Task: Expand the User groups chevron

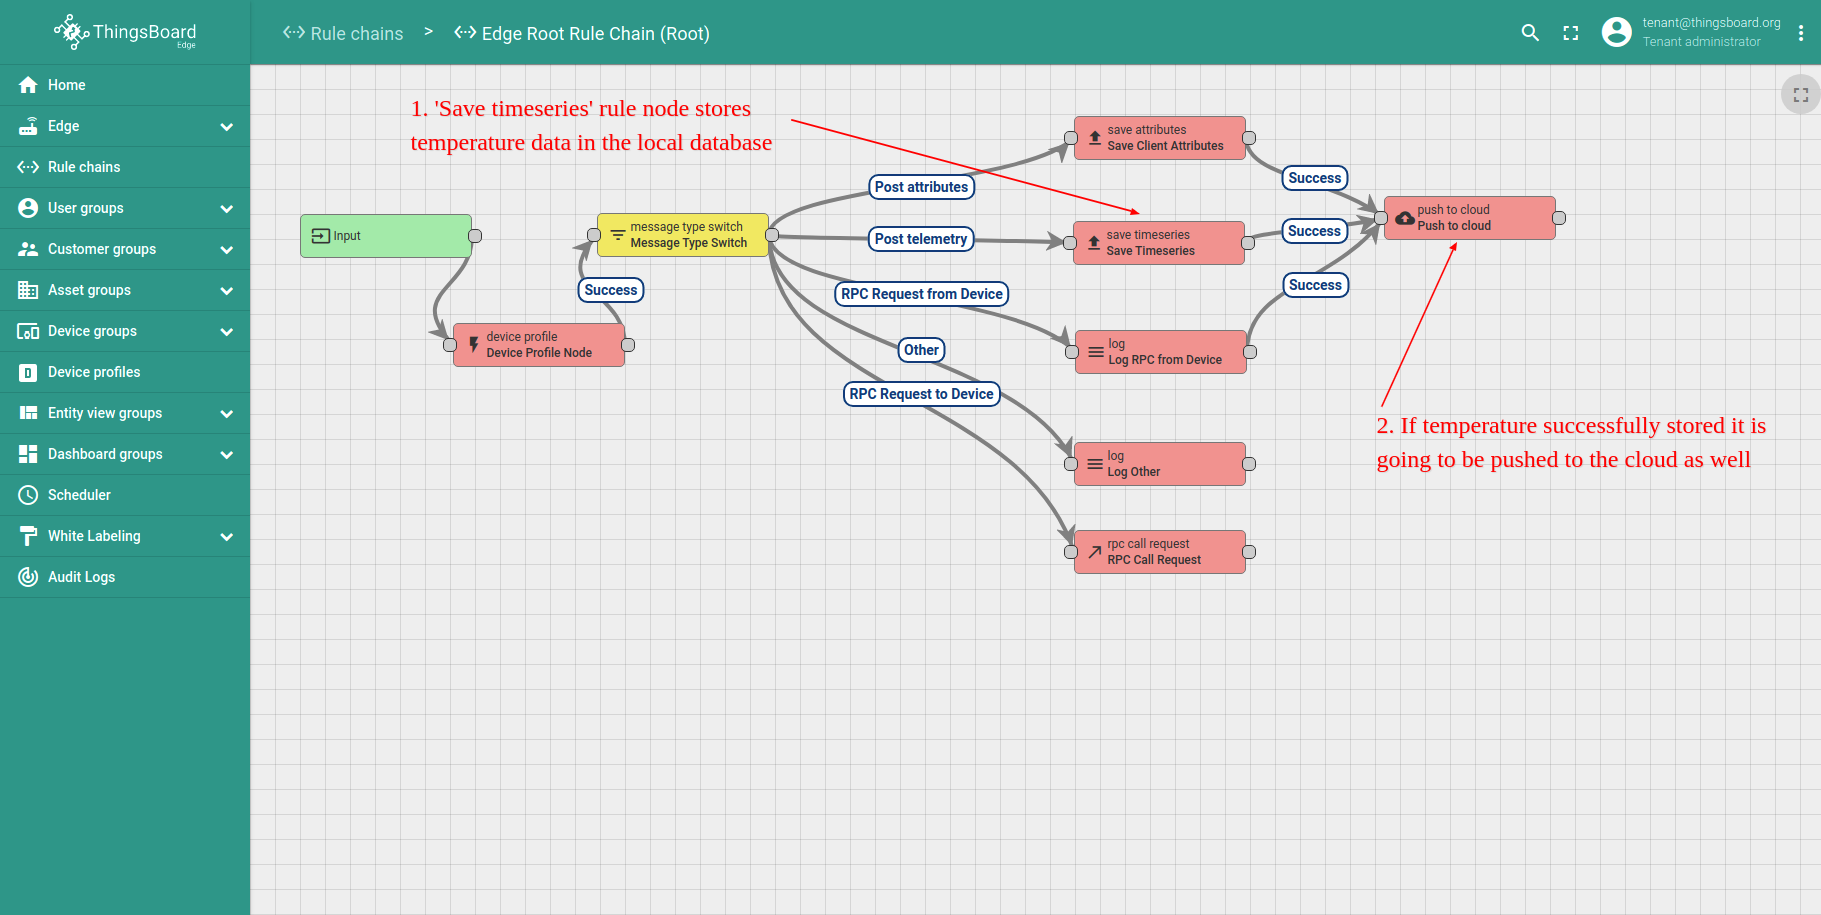Action: coord(227,209)
